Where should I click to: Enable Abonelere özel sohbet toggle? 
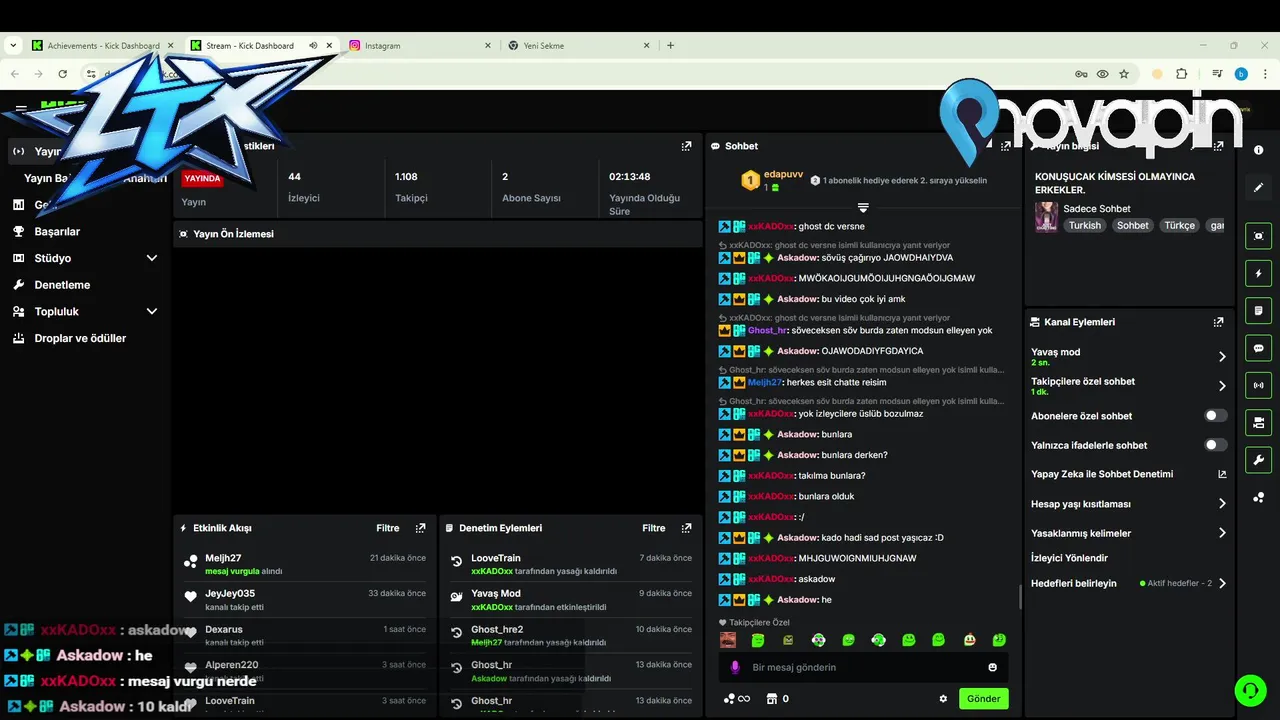1216,416
